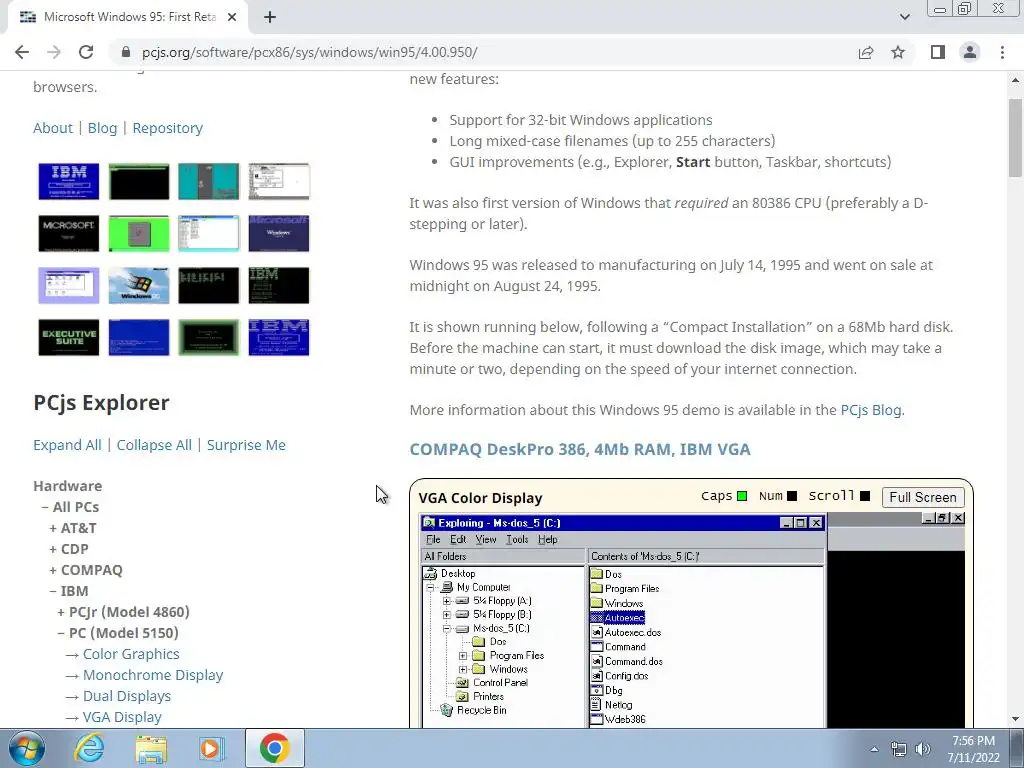
Task: Open the browser side panel icon
Action: click(938, 52)
